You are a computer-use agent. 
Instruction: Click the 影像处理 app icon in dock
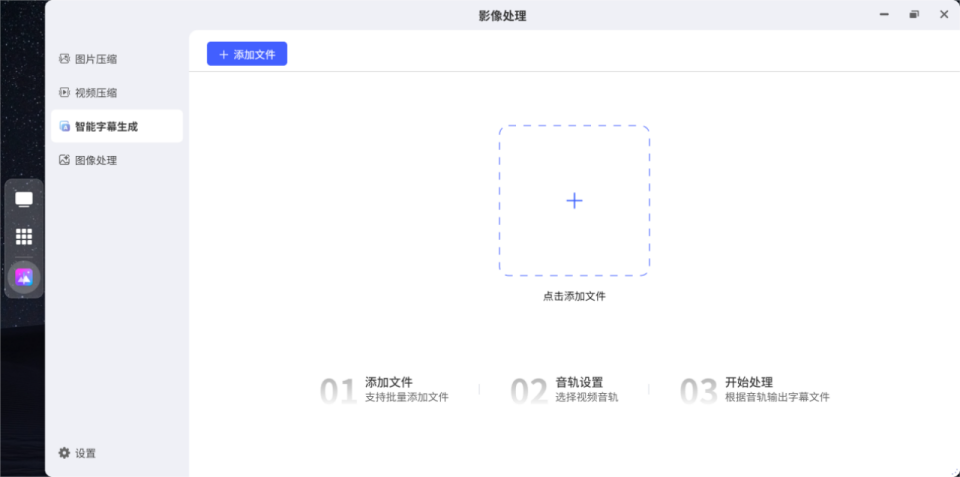pyautogui.click(x=24, y=277)
